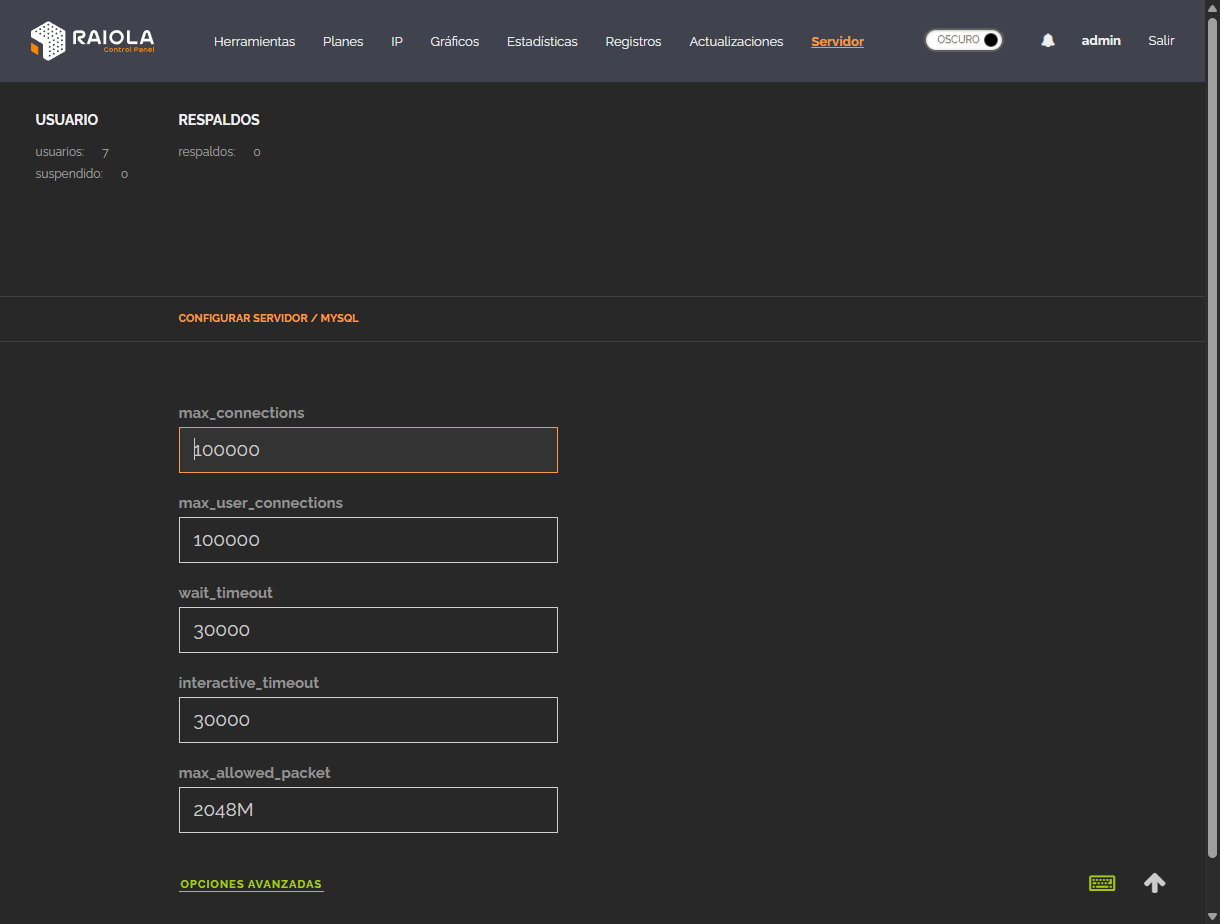The height and width of the screenshot is (924, 1220).
Task: Click the admin user link
Action: pyautogui.click(x=1101, y=41)
